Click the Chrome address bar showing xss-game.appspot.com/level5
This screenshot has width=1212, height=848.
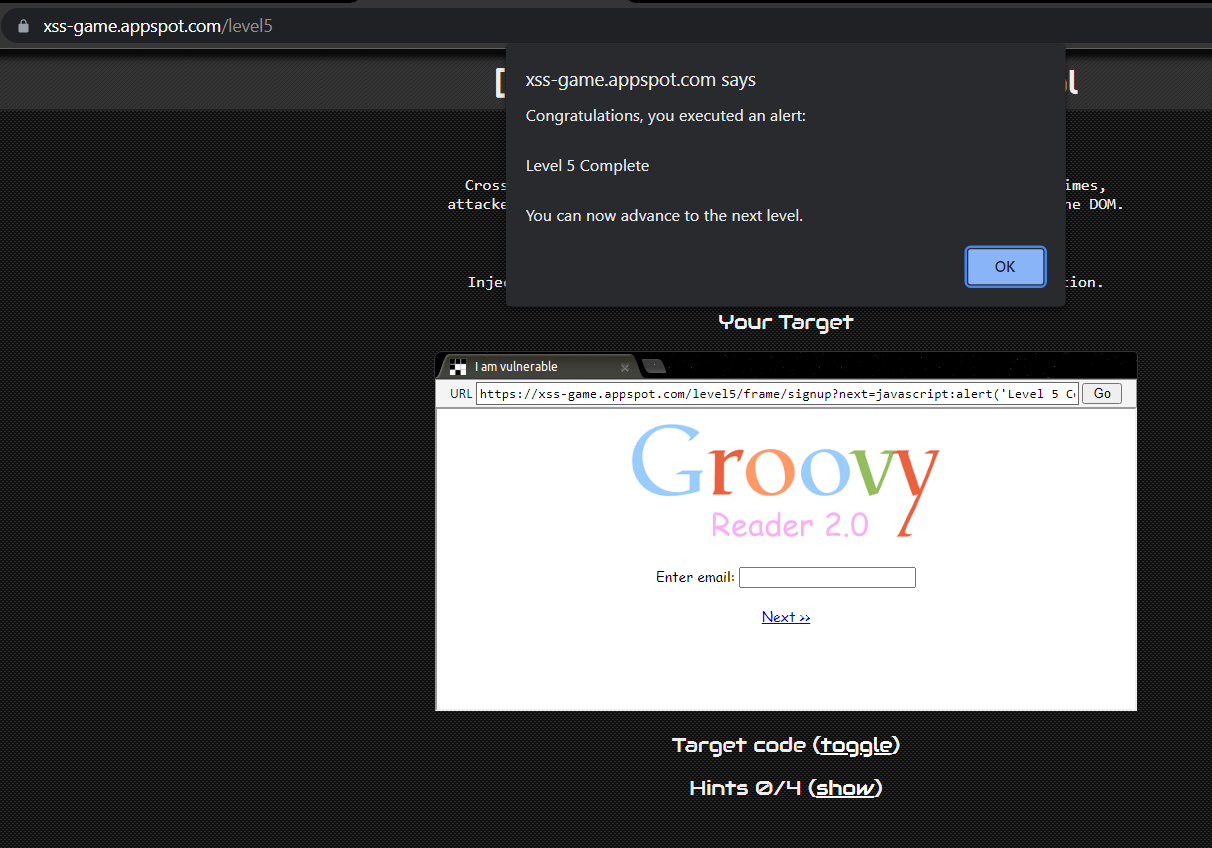point(157,25)
